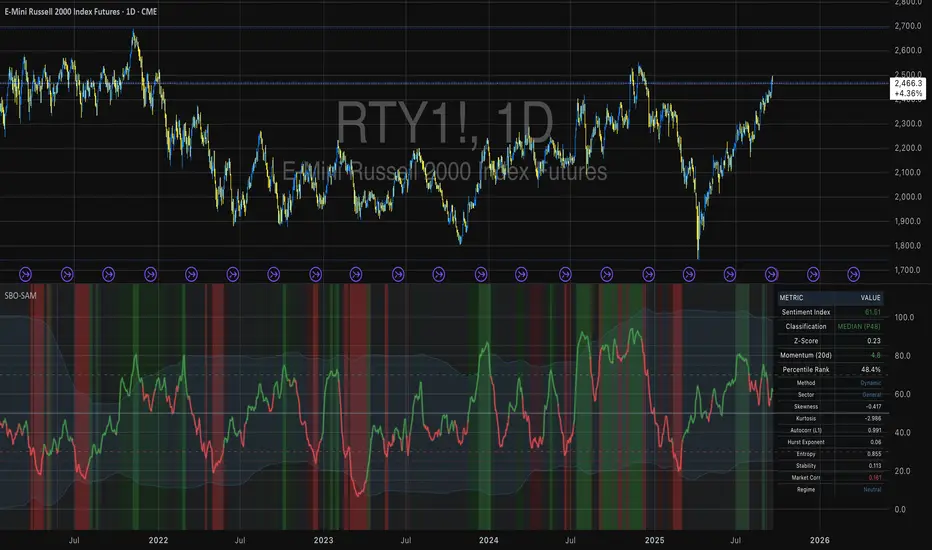This screenshot has width=932, height=550.
Task: Open the September 2022 contract rollover marker
Action: click(x=273, y=274)
